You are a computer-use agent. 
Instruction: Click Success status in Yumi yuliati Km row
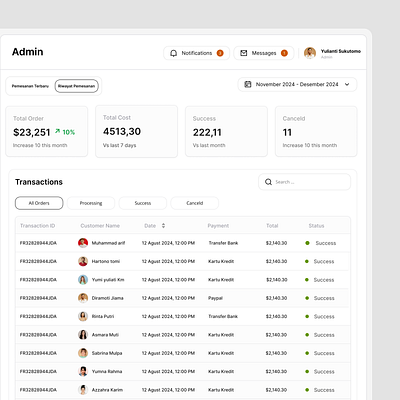click(x=324, y=280)
